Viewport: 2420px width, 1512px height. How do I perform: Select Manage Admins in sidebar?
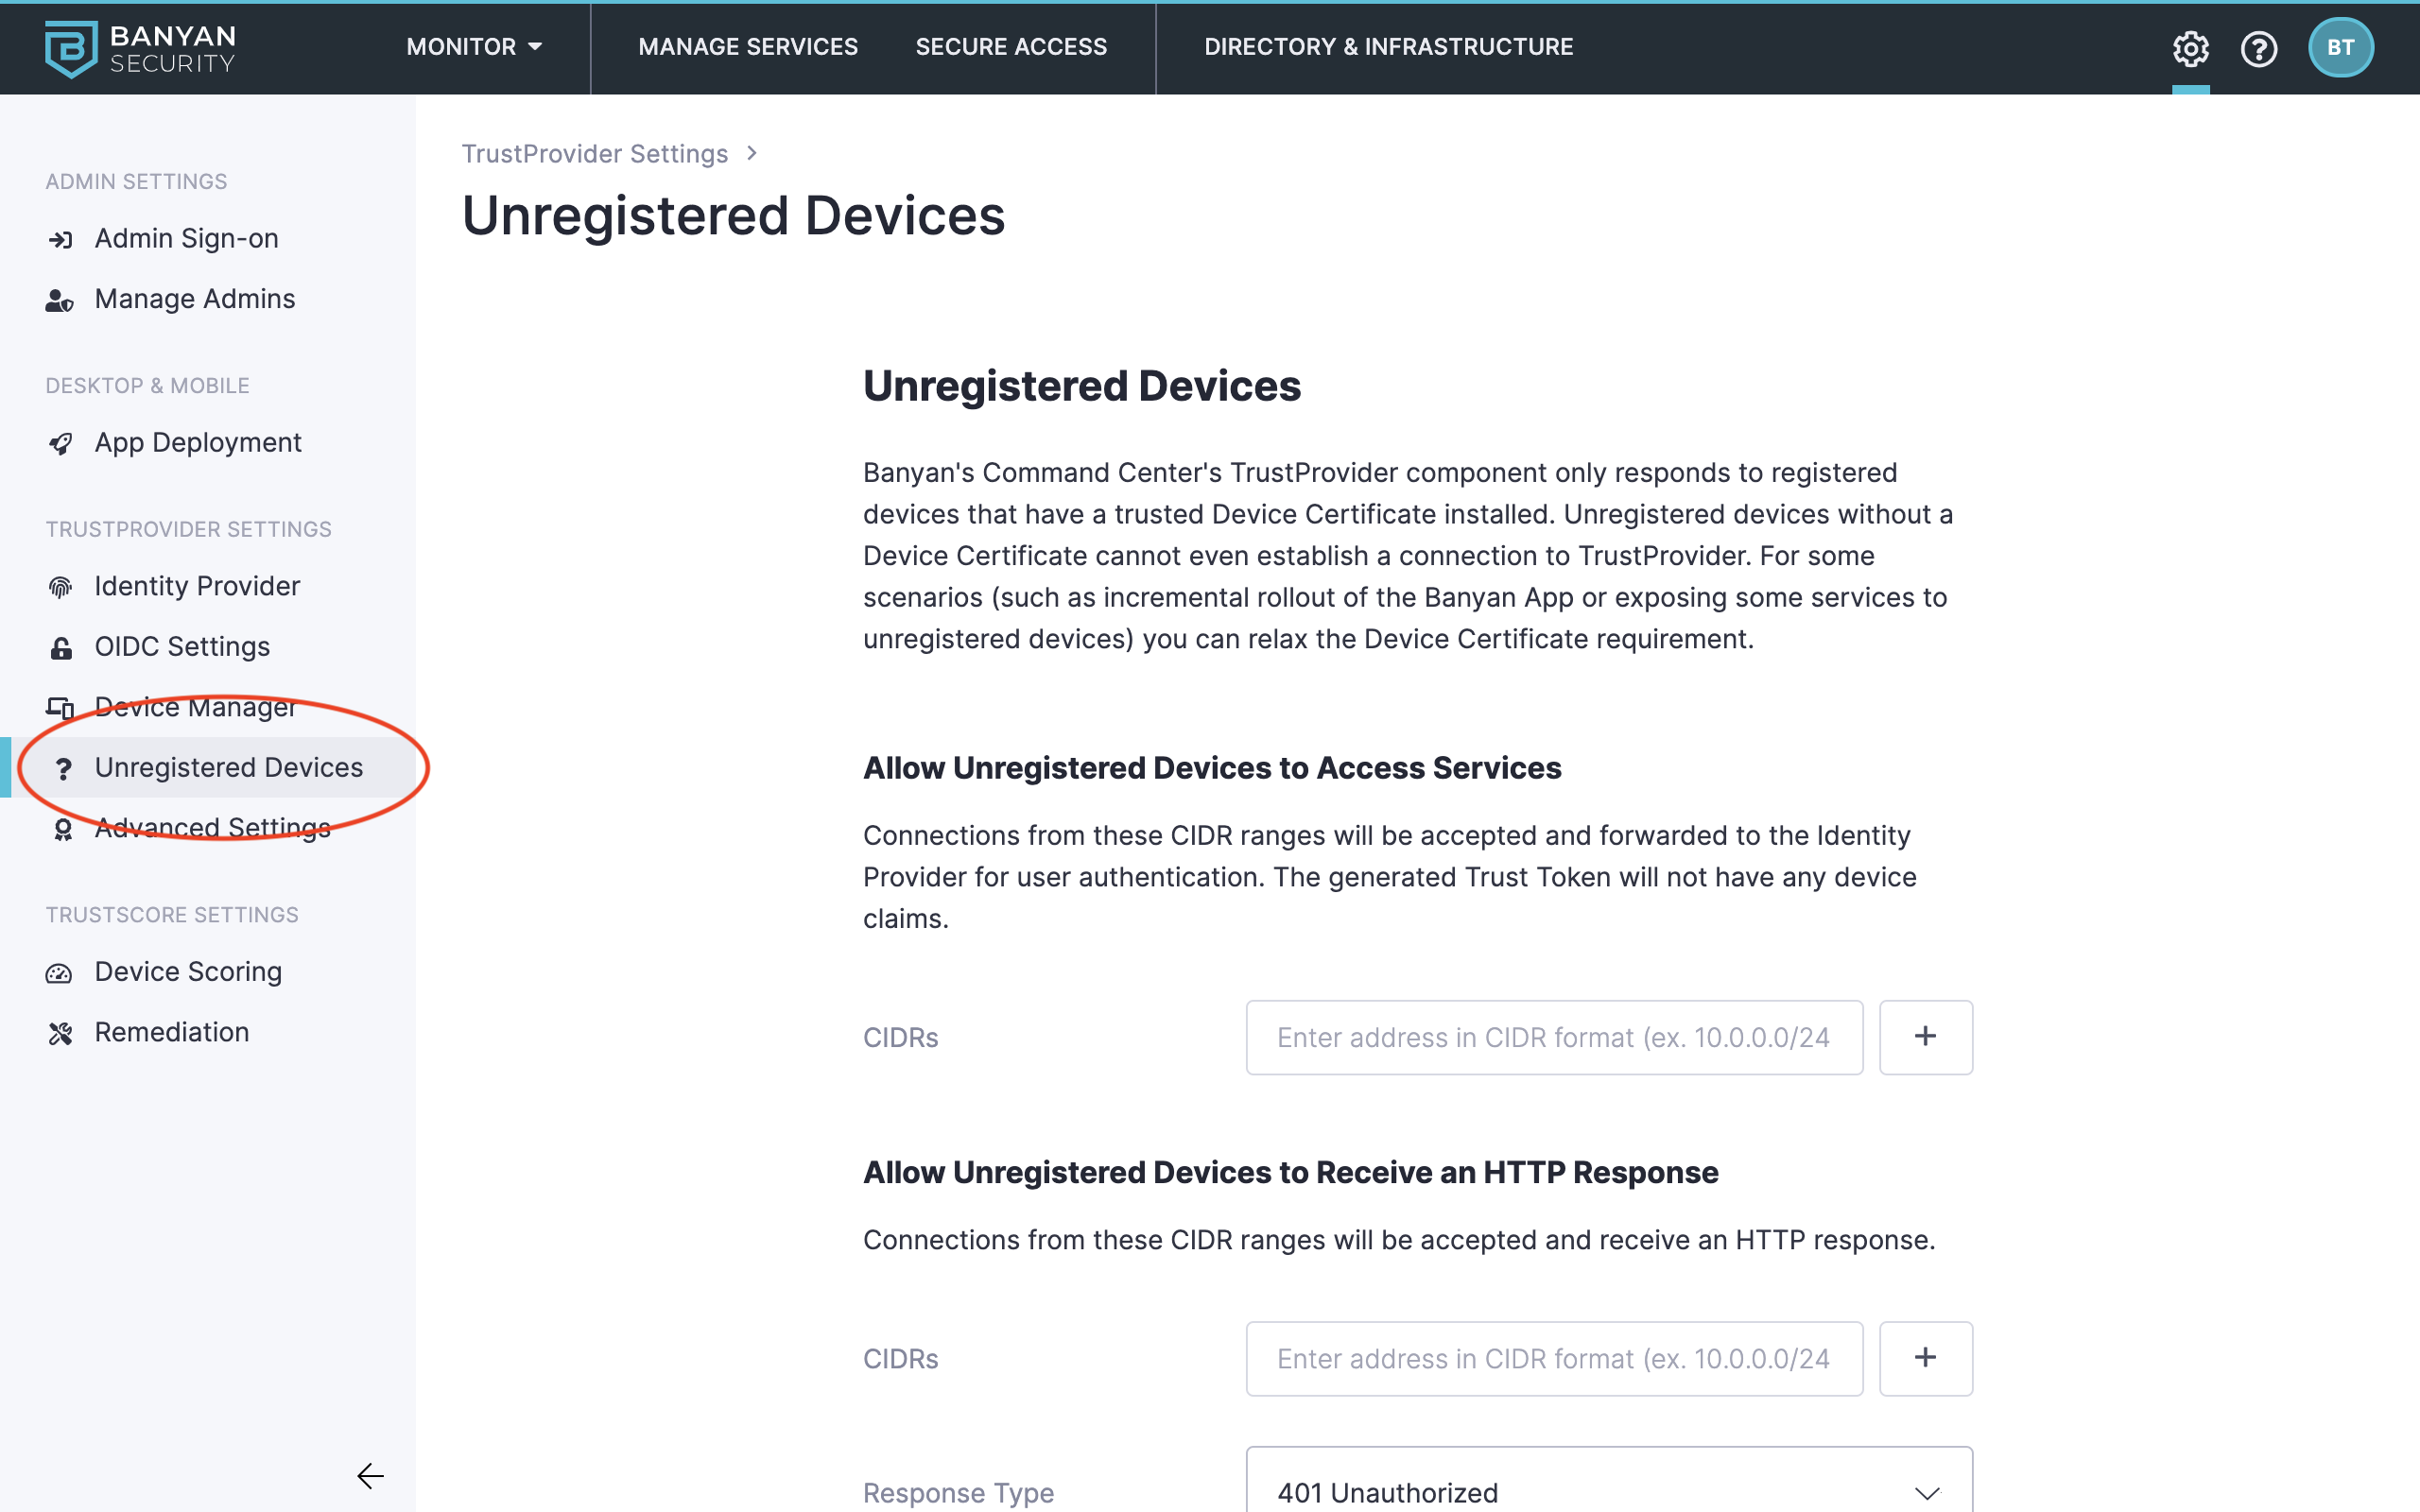tap(194, 299)
